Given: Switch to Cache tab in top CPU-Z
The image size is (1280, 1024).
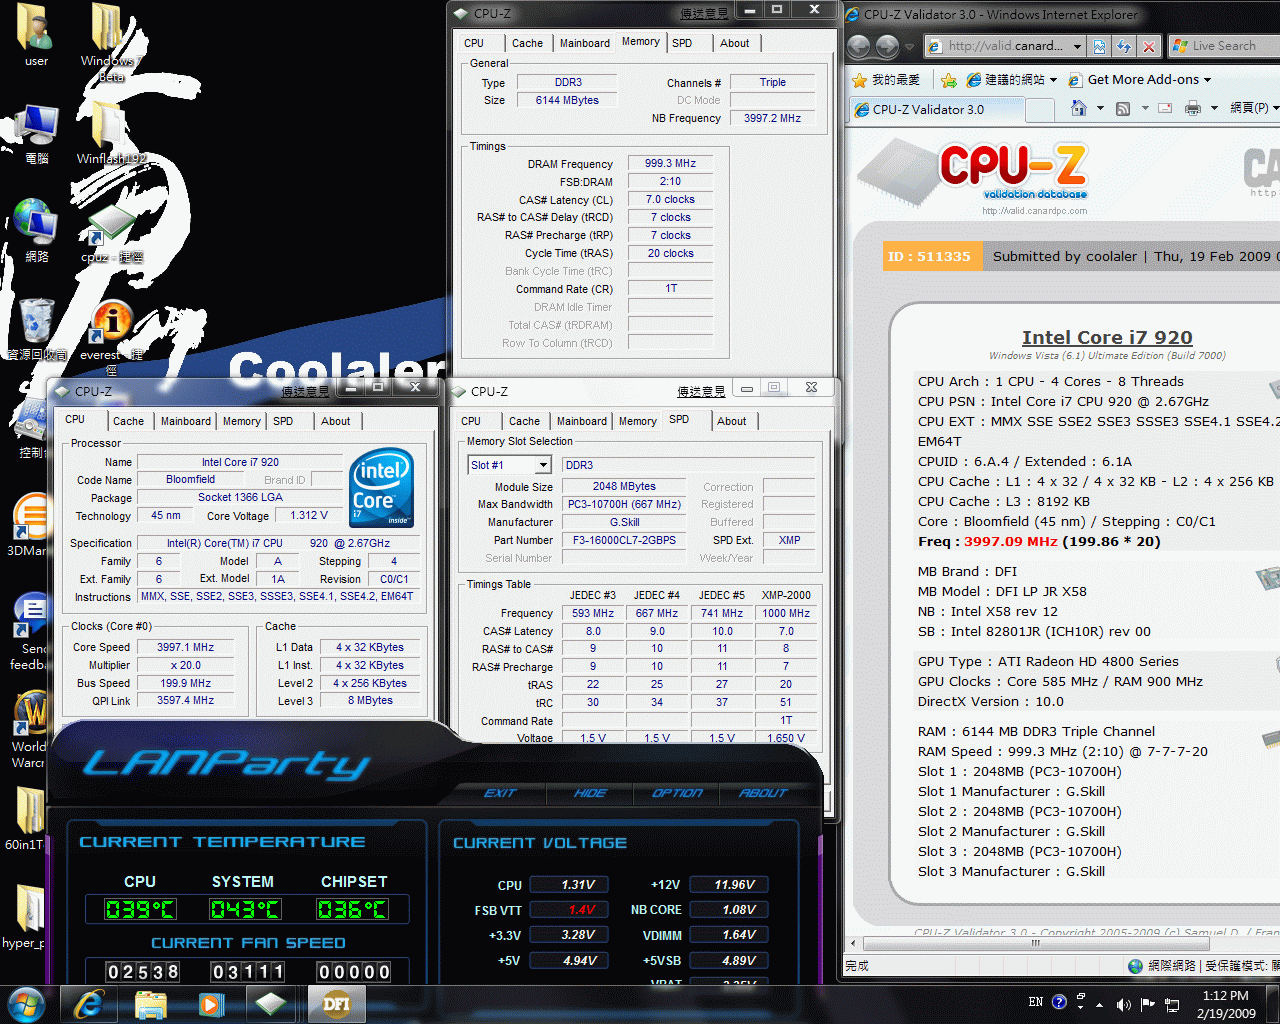Looking at the screenshot, I should click(x=527, y=43).
